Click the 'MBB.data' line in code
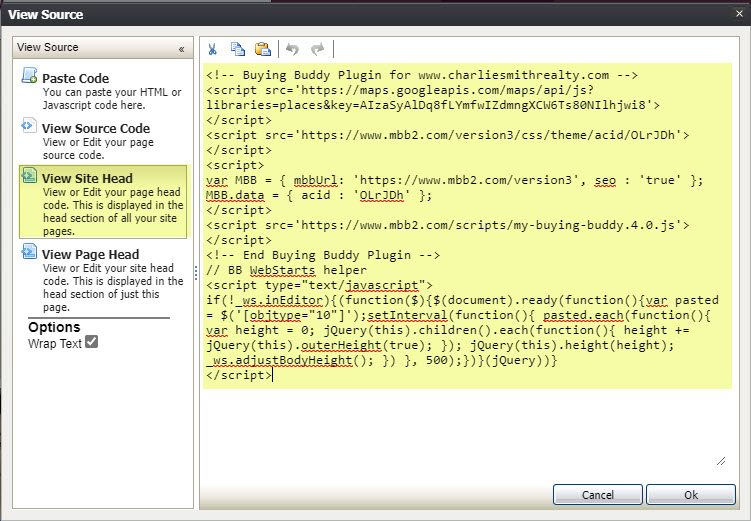The image size is (751, 521). (319, 195)
